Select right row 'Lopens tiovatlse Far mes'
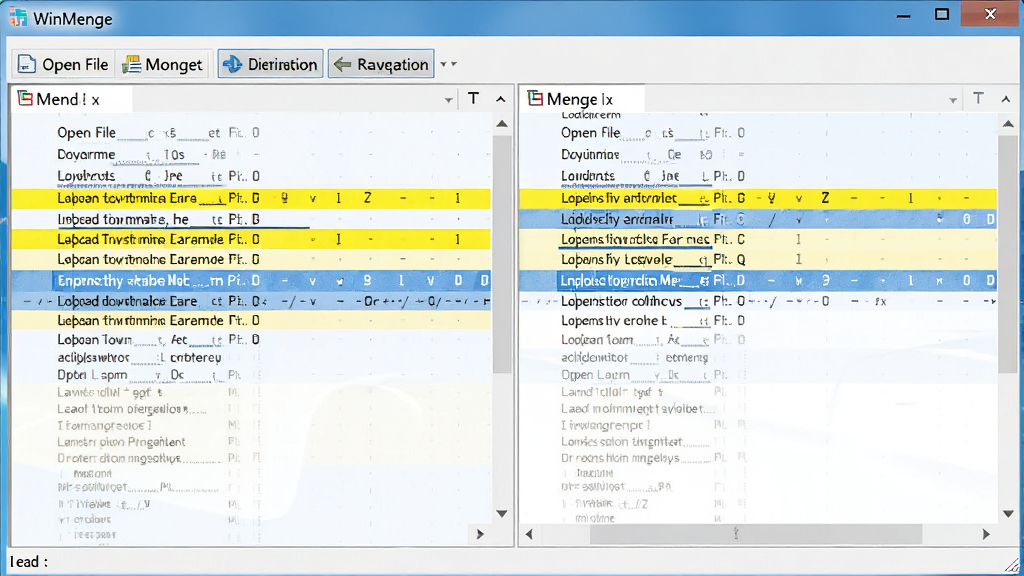The height and width of the screenshot is (576, 1024). tap(759, 239)
